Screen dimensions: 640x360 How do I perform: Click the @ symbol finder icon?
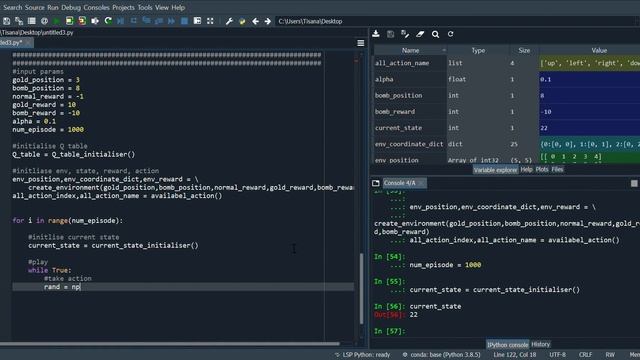(x=44, y=21)
